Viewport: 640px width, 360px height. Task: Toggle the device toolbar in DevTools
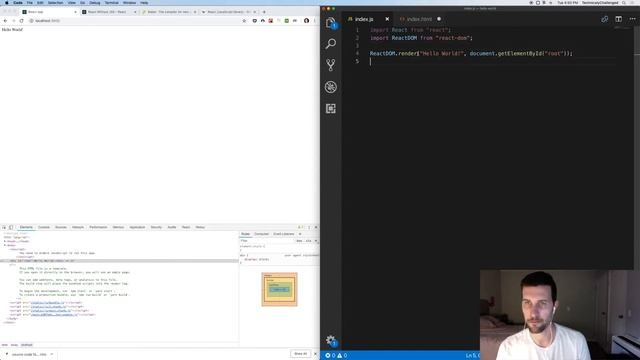pyautogui.click(x=11, y=227)
